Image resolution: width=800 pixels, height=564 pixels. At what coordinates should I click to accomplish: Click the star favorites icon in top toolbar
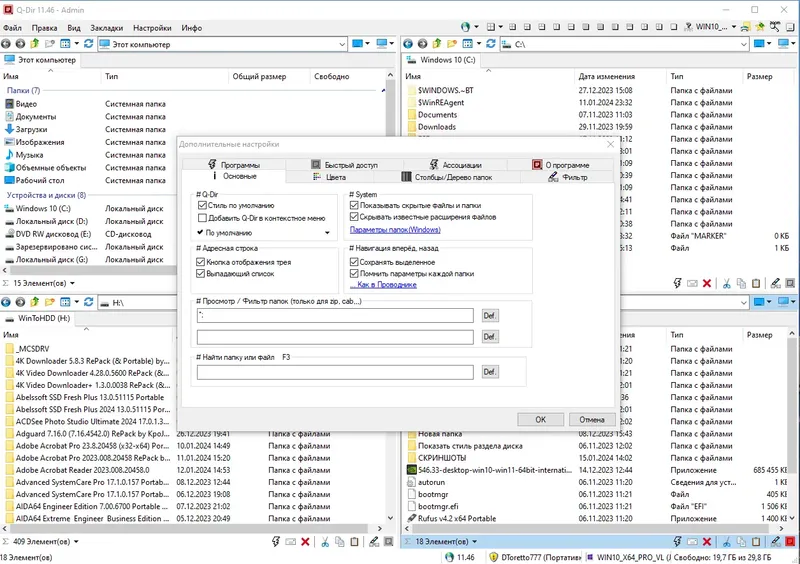pos(760,27)
